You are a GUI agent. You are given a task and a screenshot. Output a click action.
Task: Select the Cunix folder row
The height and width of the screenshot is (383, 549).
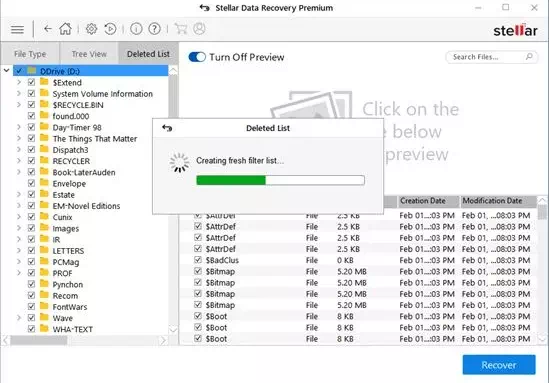[62, 217]
